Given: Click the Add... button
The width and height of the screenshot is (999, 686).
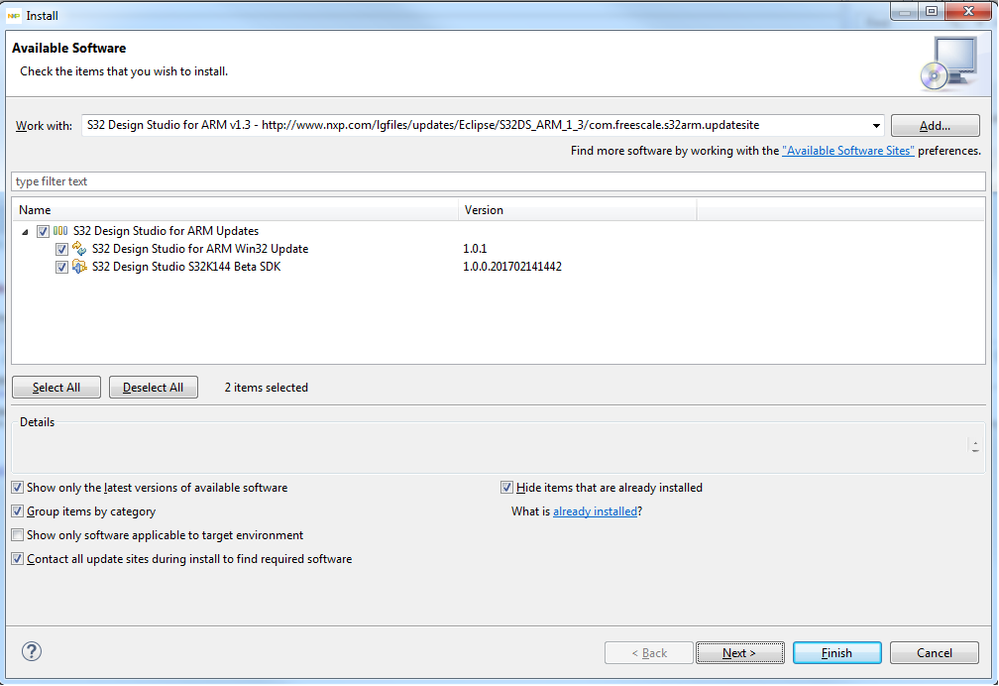Looking at the screenshot, I should [935, 125].
